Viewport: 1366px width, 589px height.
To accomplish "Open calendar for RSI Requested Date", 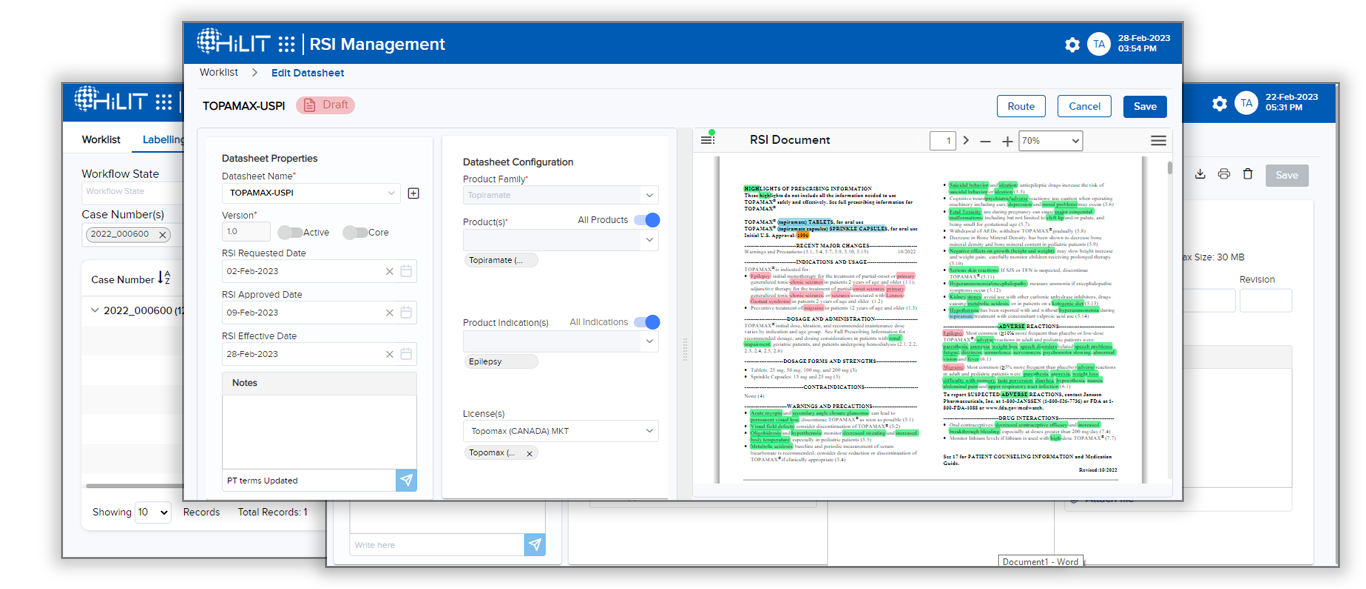I will [407, 271].
